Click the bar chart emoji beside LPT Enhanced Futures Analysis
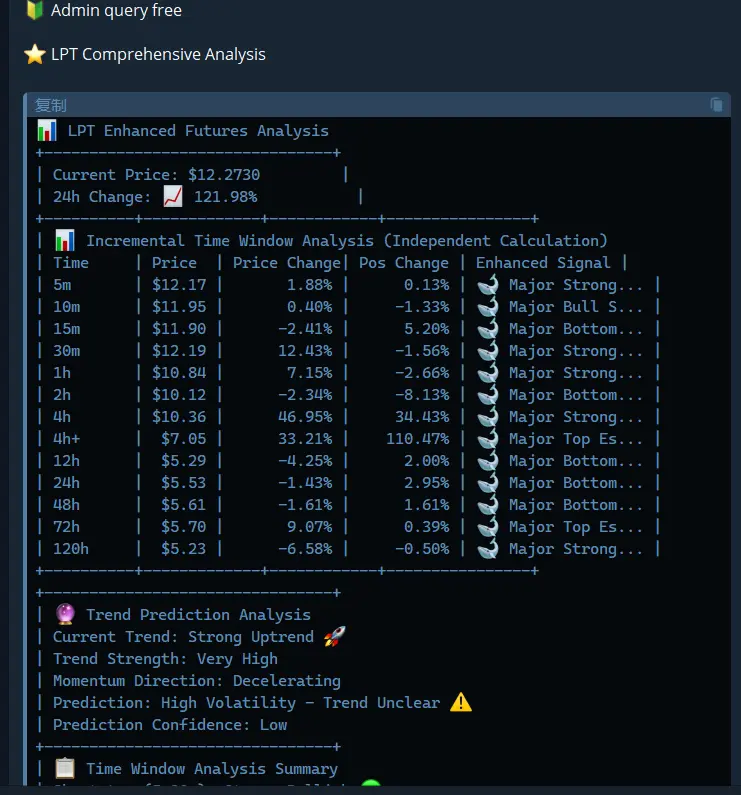 tap(47, 131)
